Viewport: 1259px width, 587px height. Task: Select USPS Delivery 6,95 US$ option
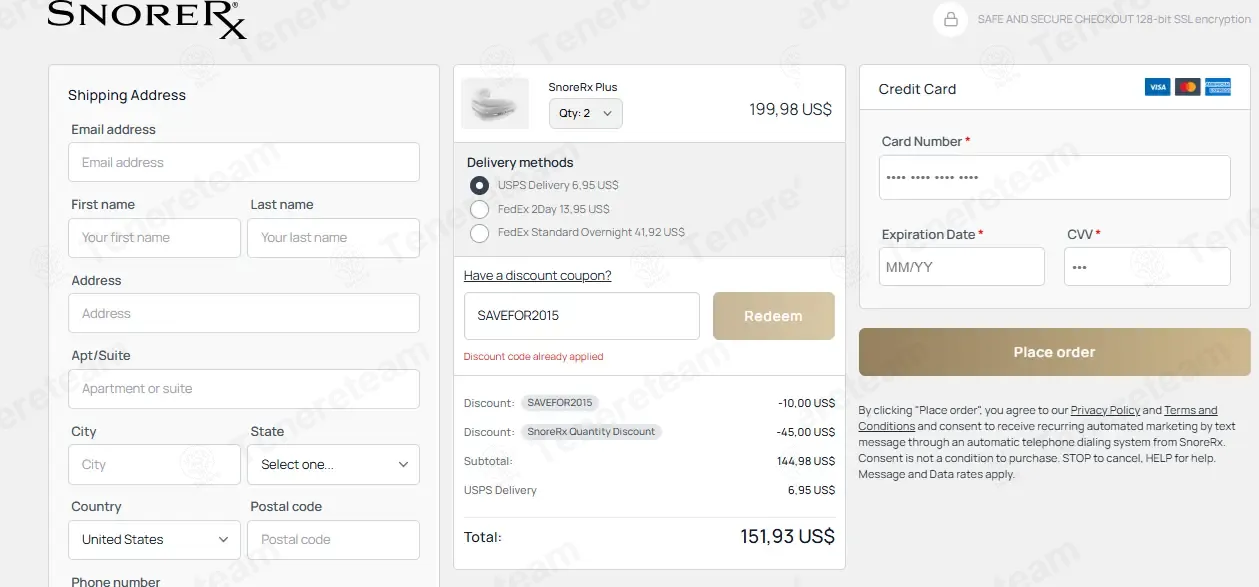(x=480, y=185)
